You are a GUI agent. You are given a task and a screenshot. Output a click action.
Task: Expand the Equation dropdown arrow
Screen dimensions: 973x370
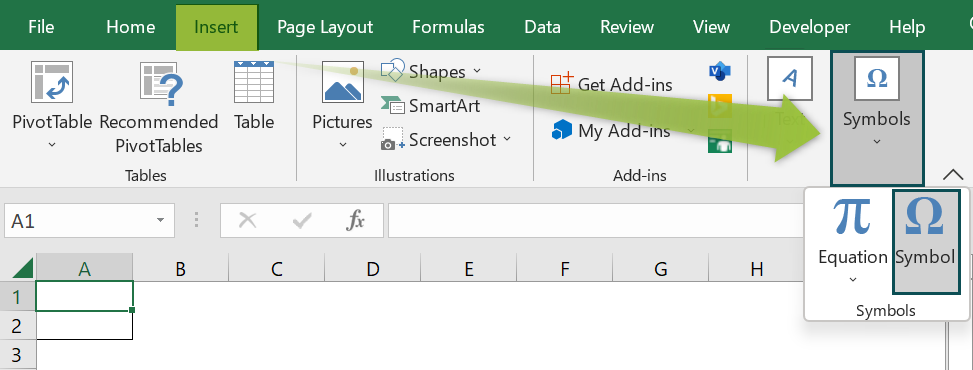(x=853, y=279)
